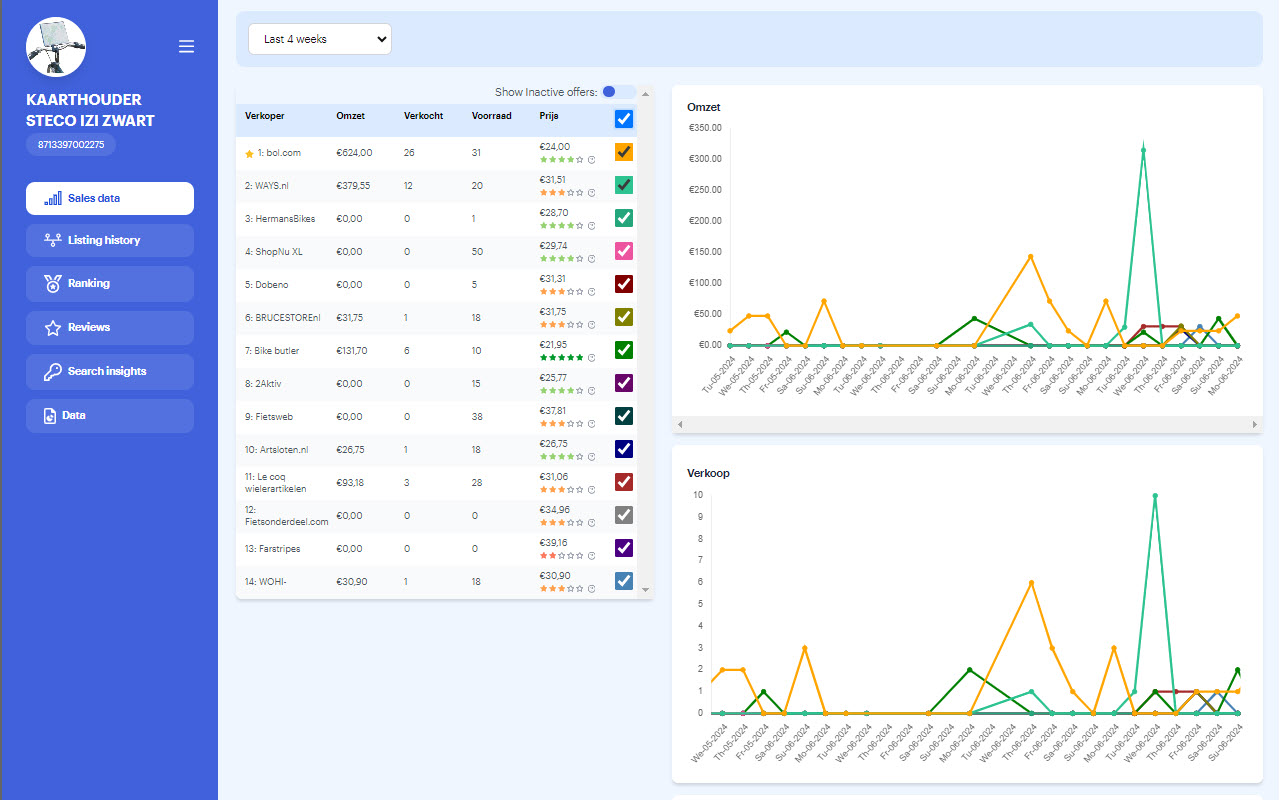Toggle the select-all checkbox in table header
Screen dimensions: 1280x800
point(624,119)
